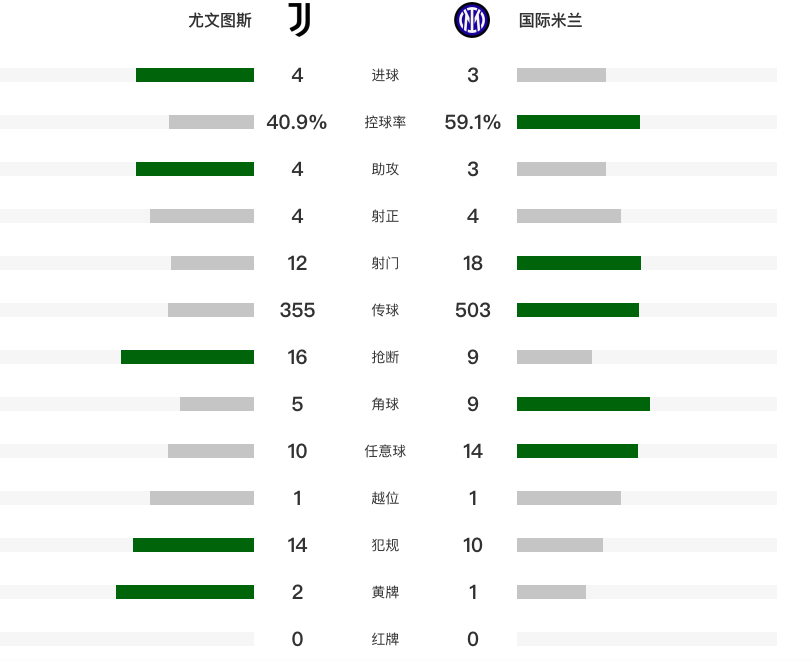Click Inter's 503 passes value
The width and height of the screenshot is (812, 662).
point(473,310)
